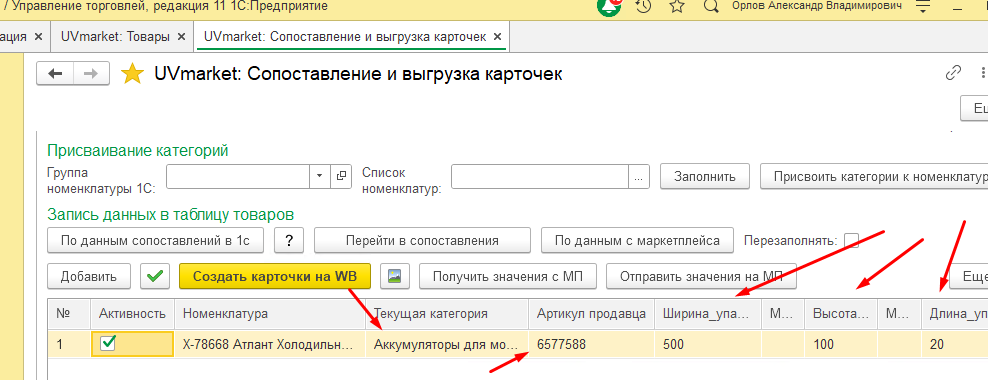This screenshot has width=988, height=380.
Task: Open the history clock icon
Action: click(x=643, y=6)
